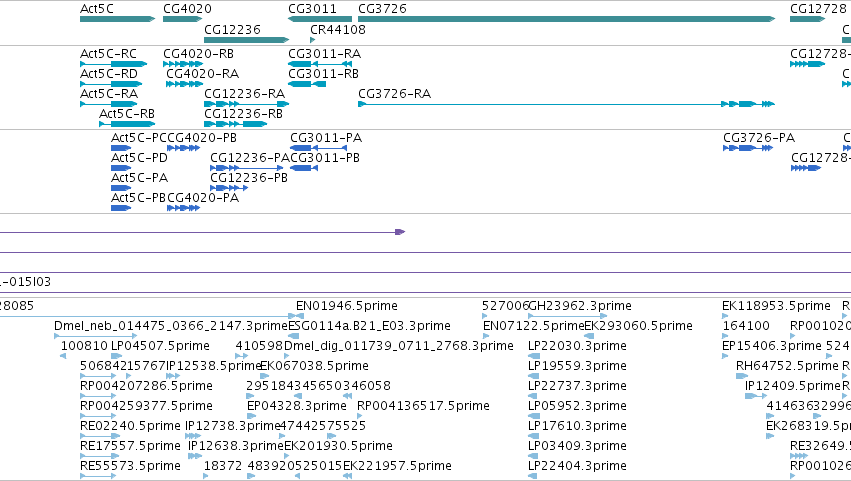Image resolution: width=851 pixels, height=481 pixels.
Task: Open transcript Act5C-RB
Action: pyautogui.click(x=126, y=114)
